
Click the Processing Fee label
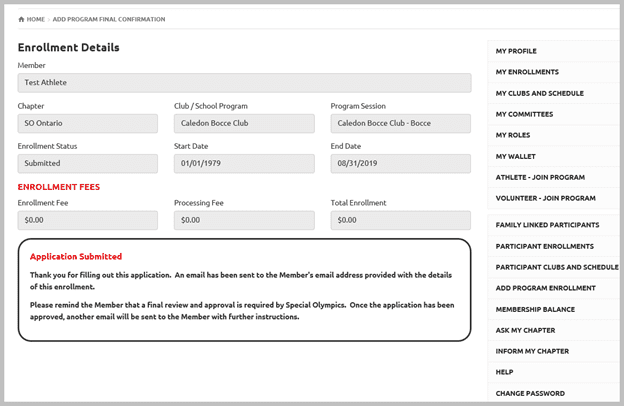coord(199,203)
